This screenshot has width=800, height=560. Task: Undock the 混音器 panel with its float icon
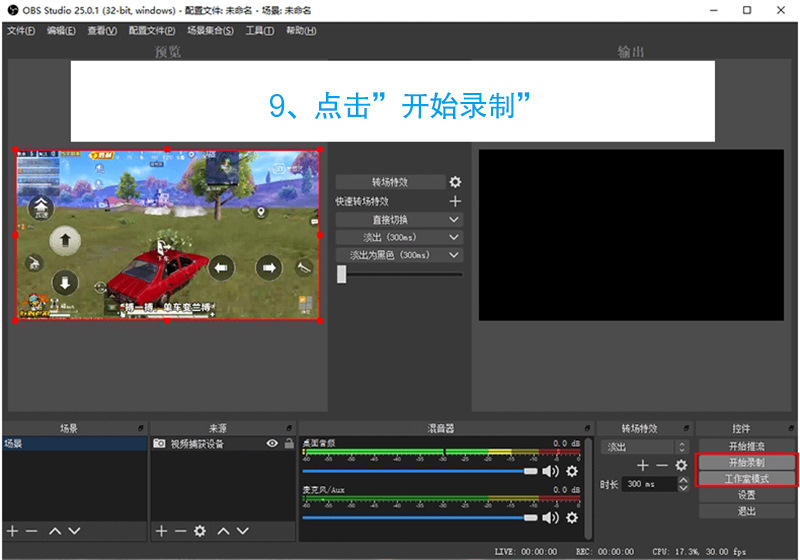click(x=588, y=428)
